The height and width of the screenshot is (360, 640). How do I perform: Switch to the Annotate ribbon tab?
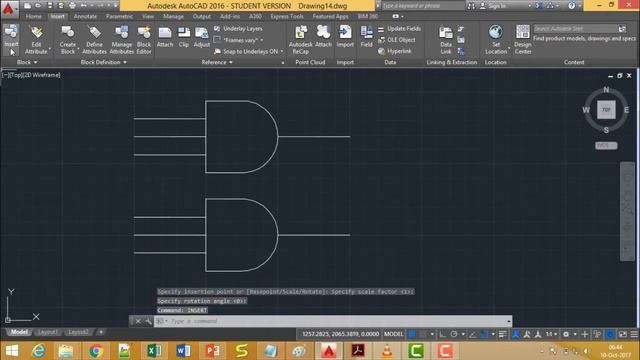click(x=85, y=16)
